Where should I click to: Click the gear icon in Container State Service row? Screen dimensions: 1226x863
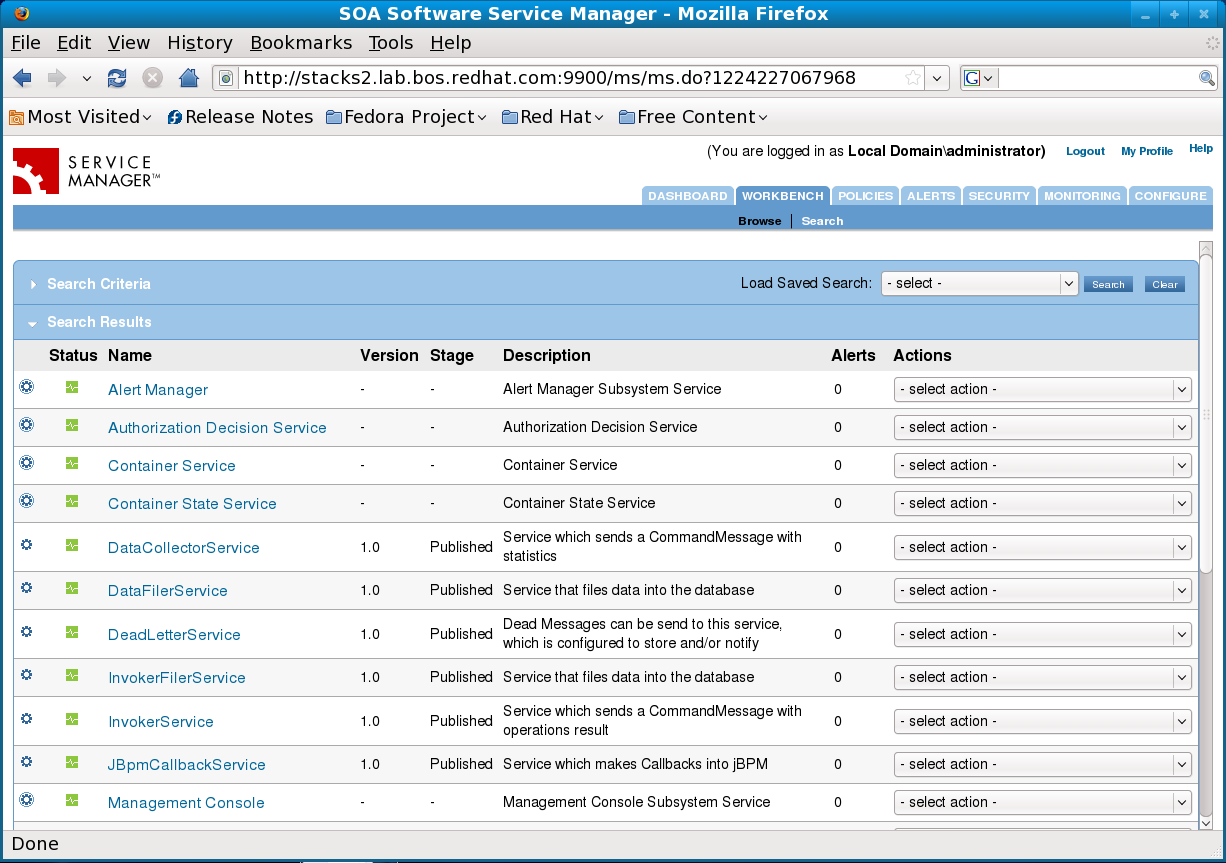pyautogui.click(x=27, y=501)
